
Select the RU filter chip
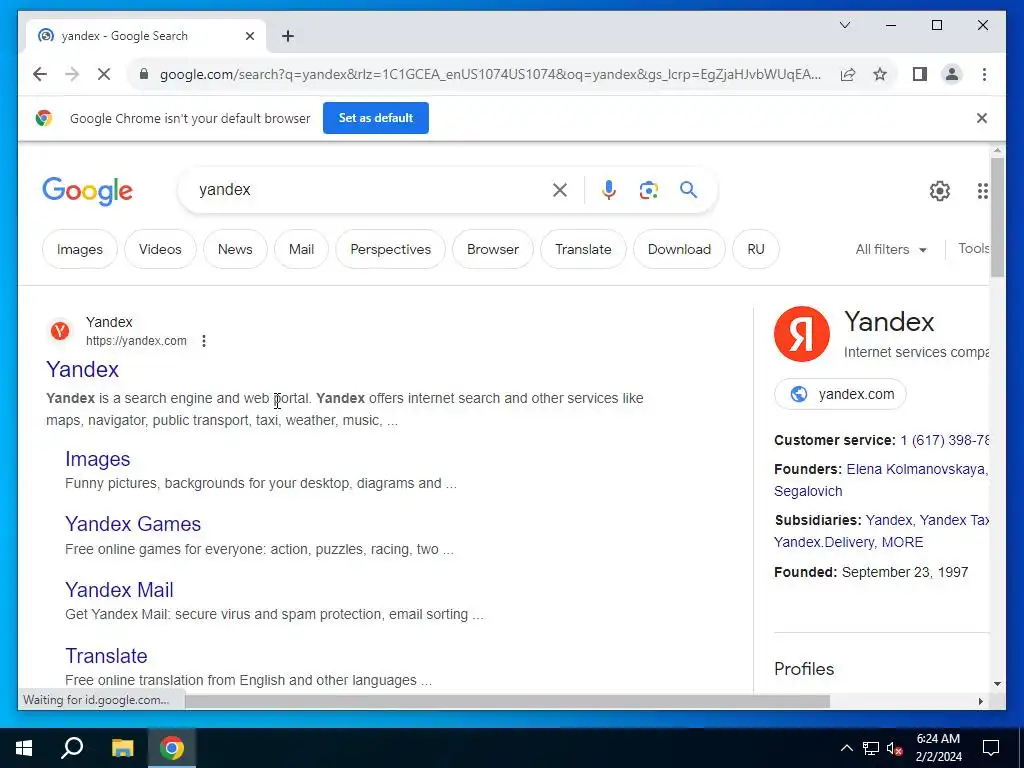click(x=756, y=249)
